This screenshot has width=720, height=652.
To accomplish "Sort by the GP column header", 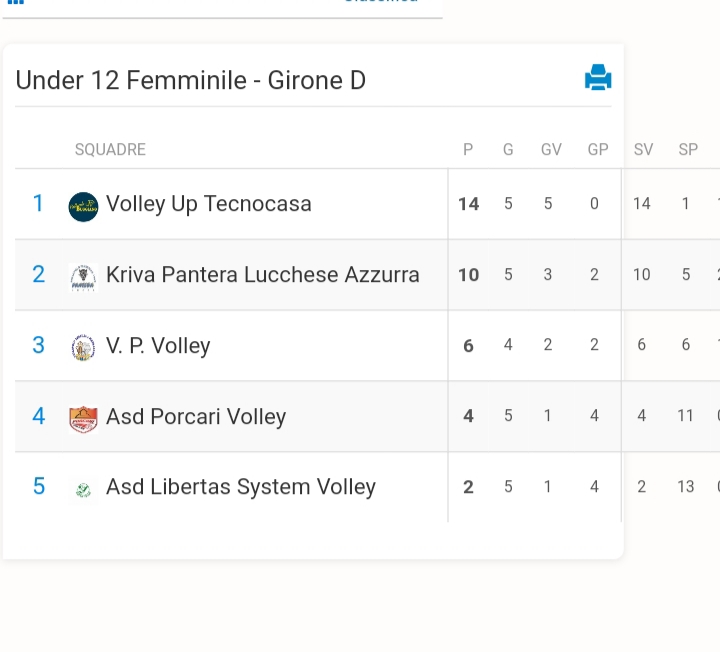I will pyautogui.click(x=598, y=149).
